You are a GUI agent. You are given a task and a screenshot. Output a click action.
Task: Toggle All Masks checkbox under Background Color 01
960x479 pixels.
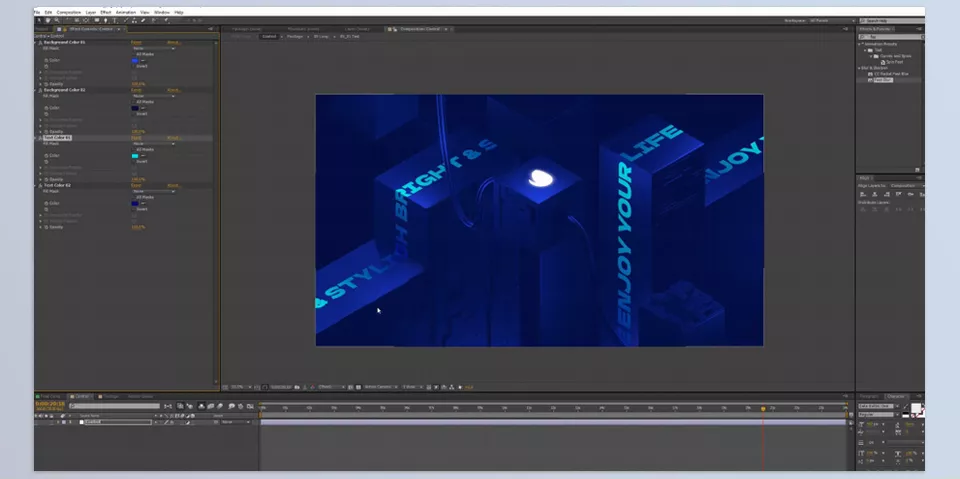point(133,54)
